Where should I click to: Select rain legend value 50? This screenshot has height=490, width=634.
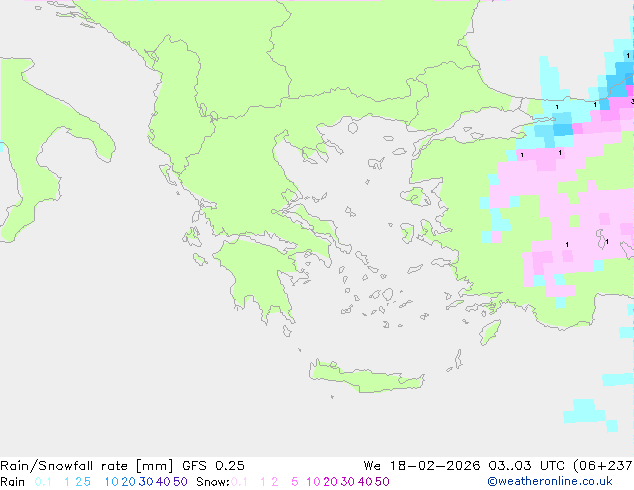pos(180,482)
